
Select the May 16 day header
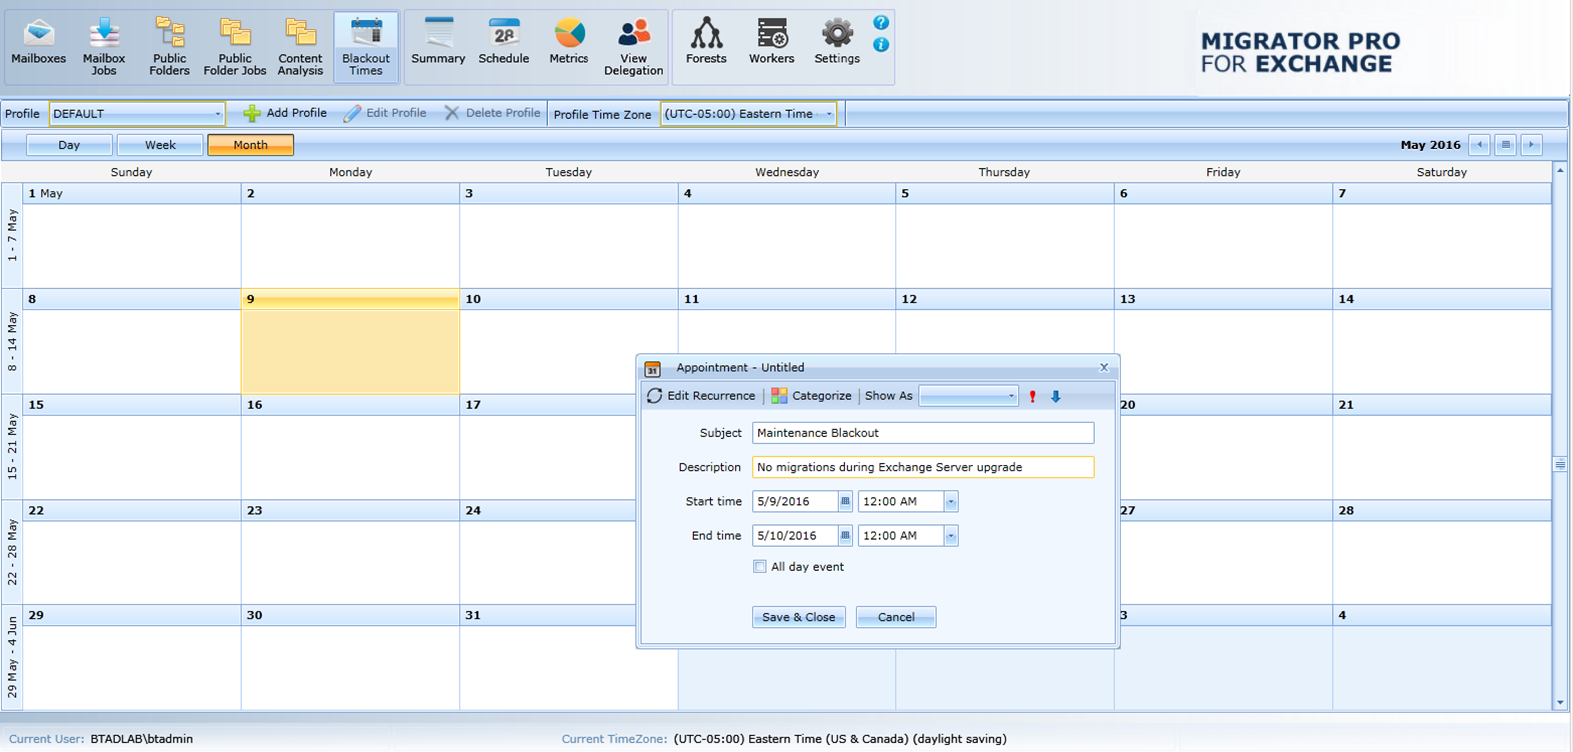[350, 405]
